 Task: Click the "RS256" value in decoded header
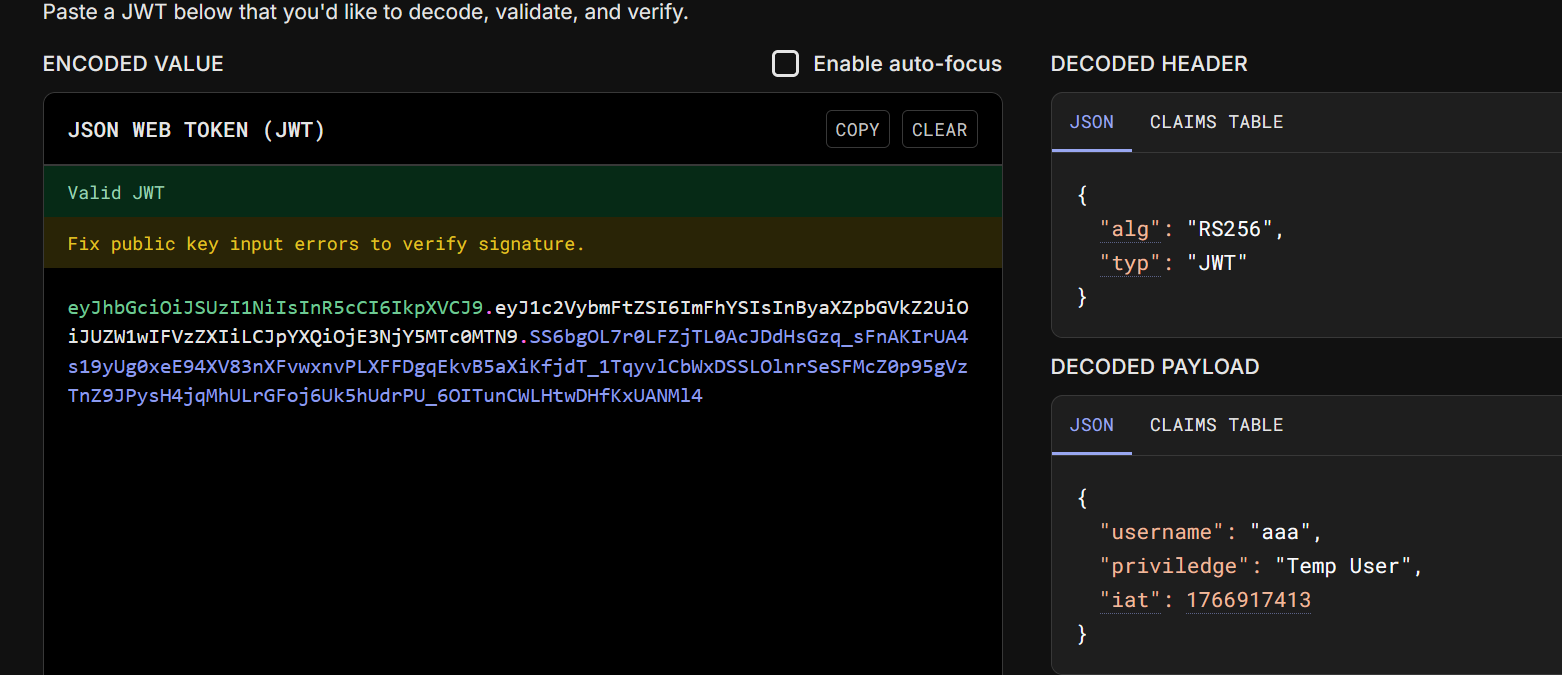pyautogui.click(x=1230, y=229)
